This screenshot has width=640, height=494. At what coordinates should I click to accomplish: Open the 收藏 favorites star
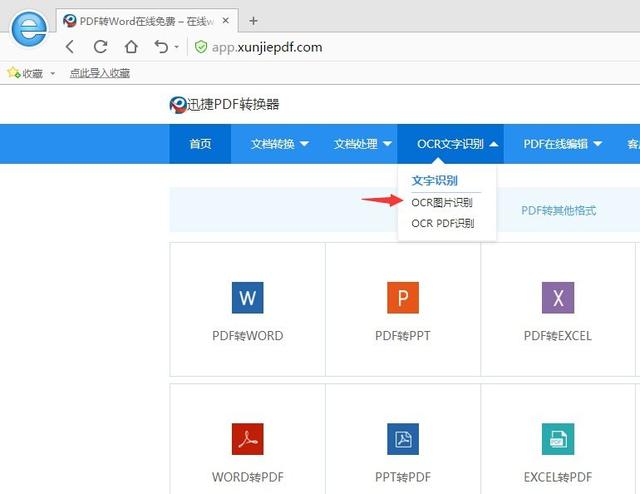(x=13, y=73)
